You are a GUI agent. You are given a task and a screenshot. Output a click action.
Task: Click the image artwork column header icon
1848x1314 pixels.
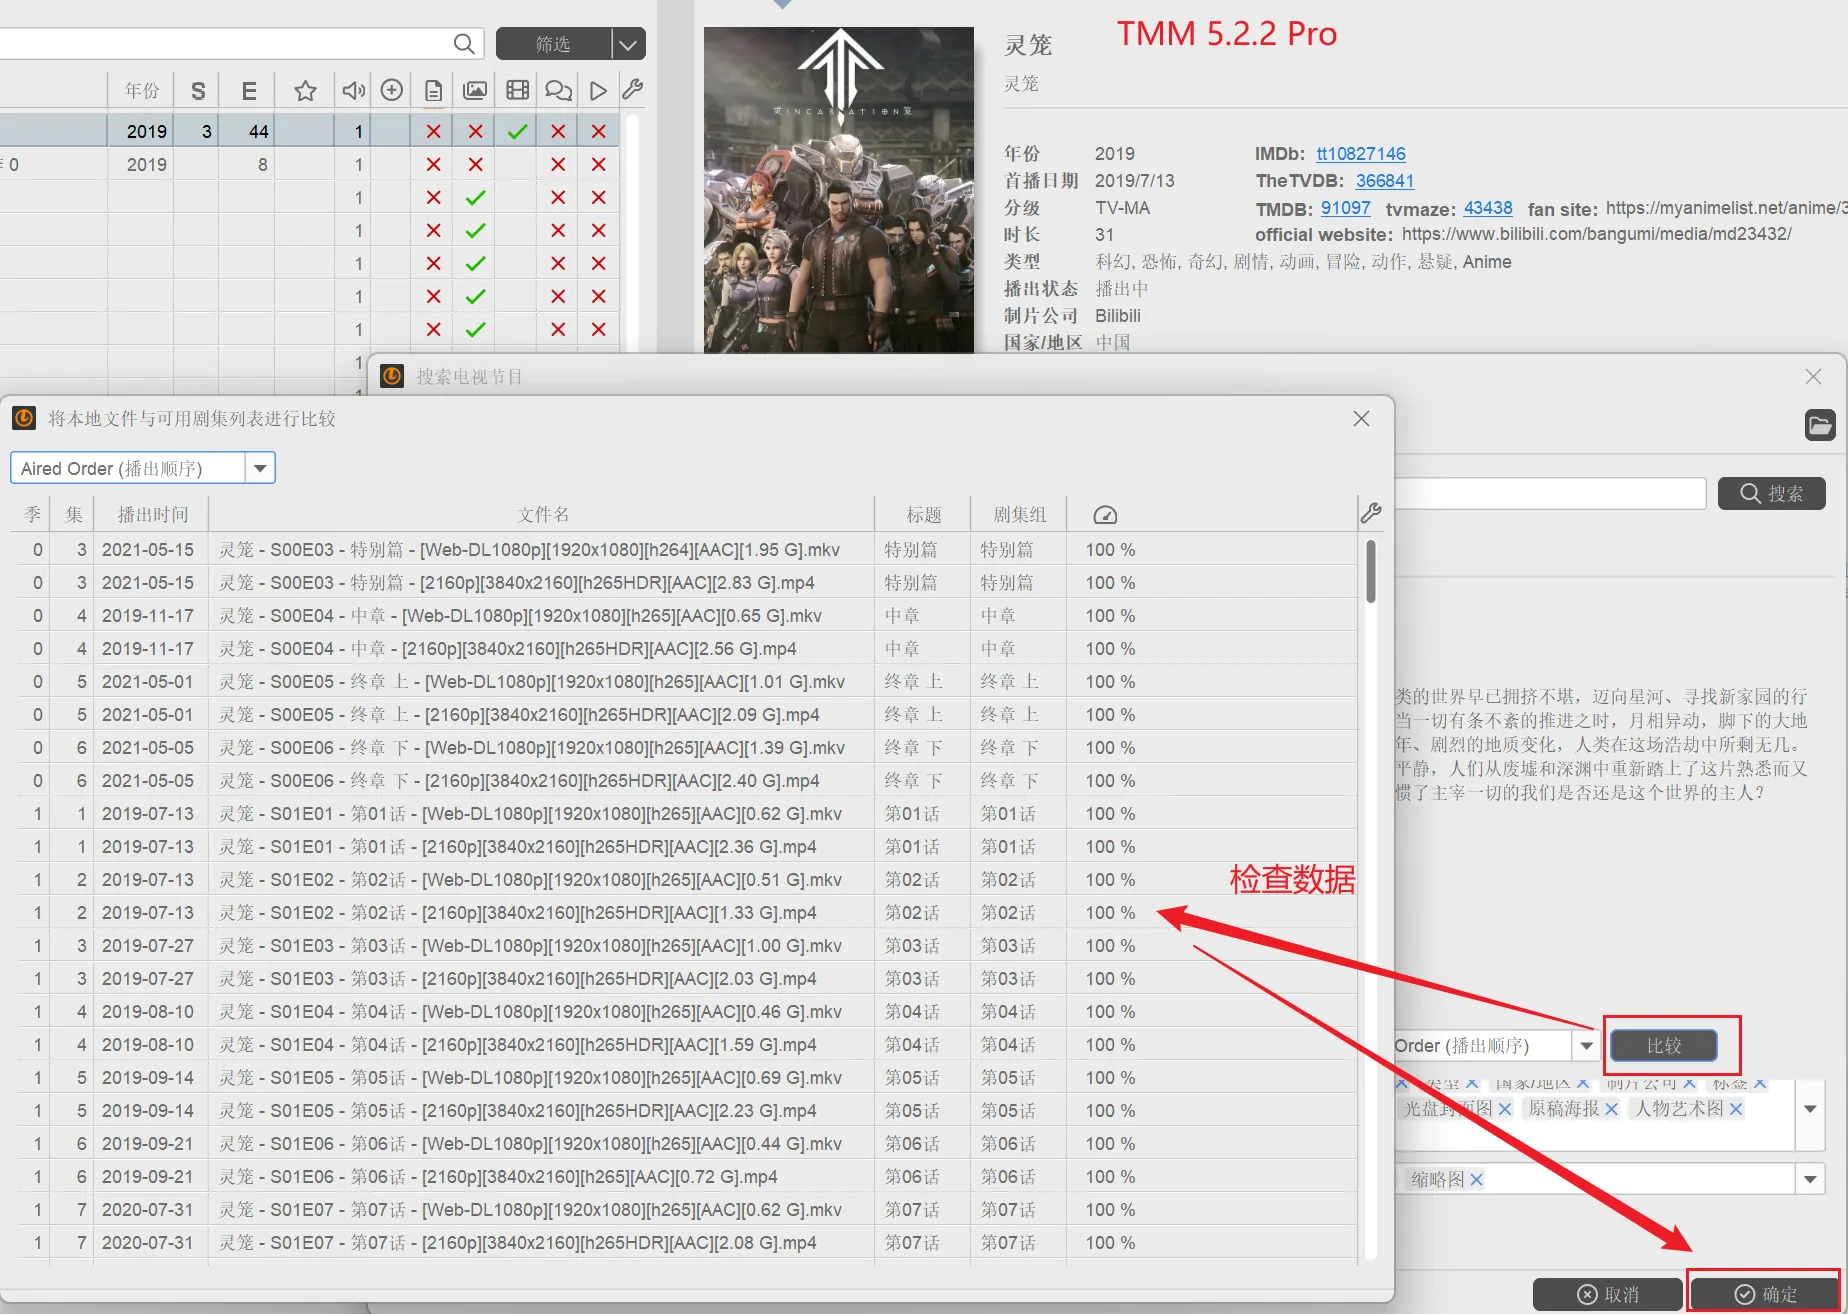pos(475,91)
